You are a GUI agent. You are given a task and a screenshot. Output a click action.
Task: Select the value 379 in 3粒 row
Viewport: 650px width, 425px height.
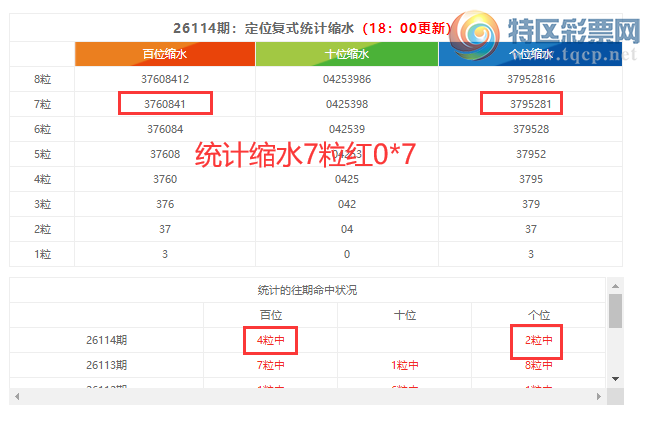point(531,204)
